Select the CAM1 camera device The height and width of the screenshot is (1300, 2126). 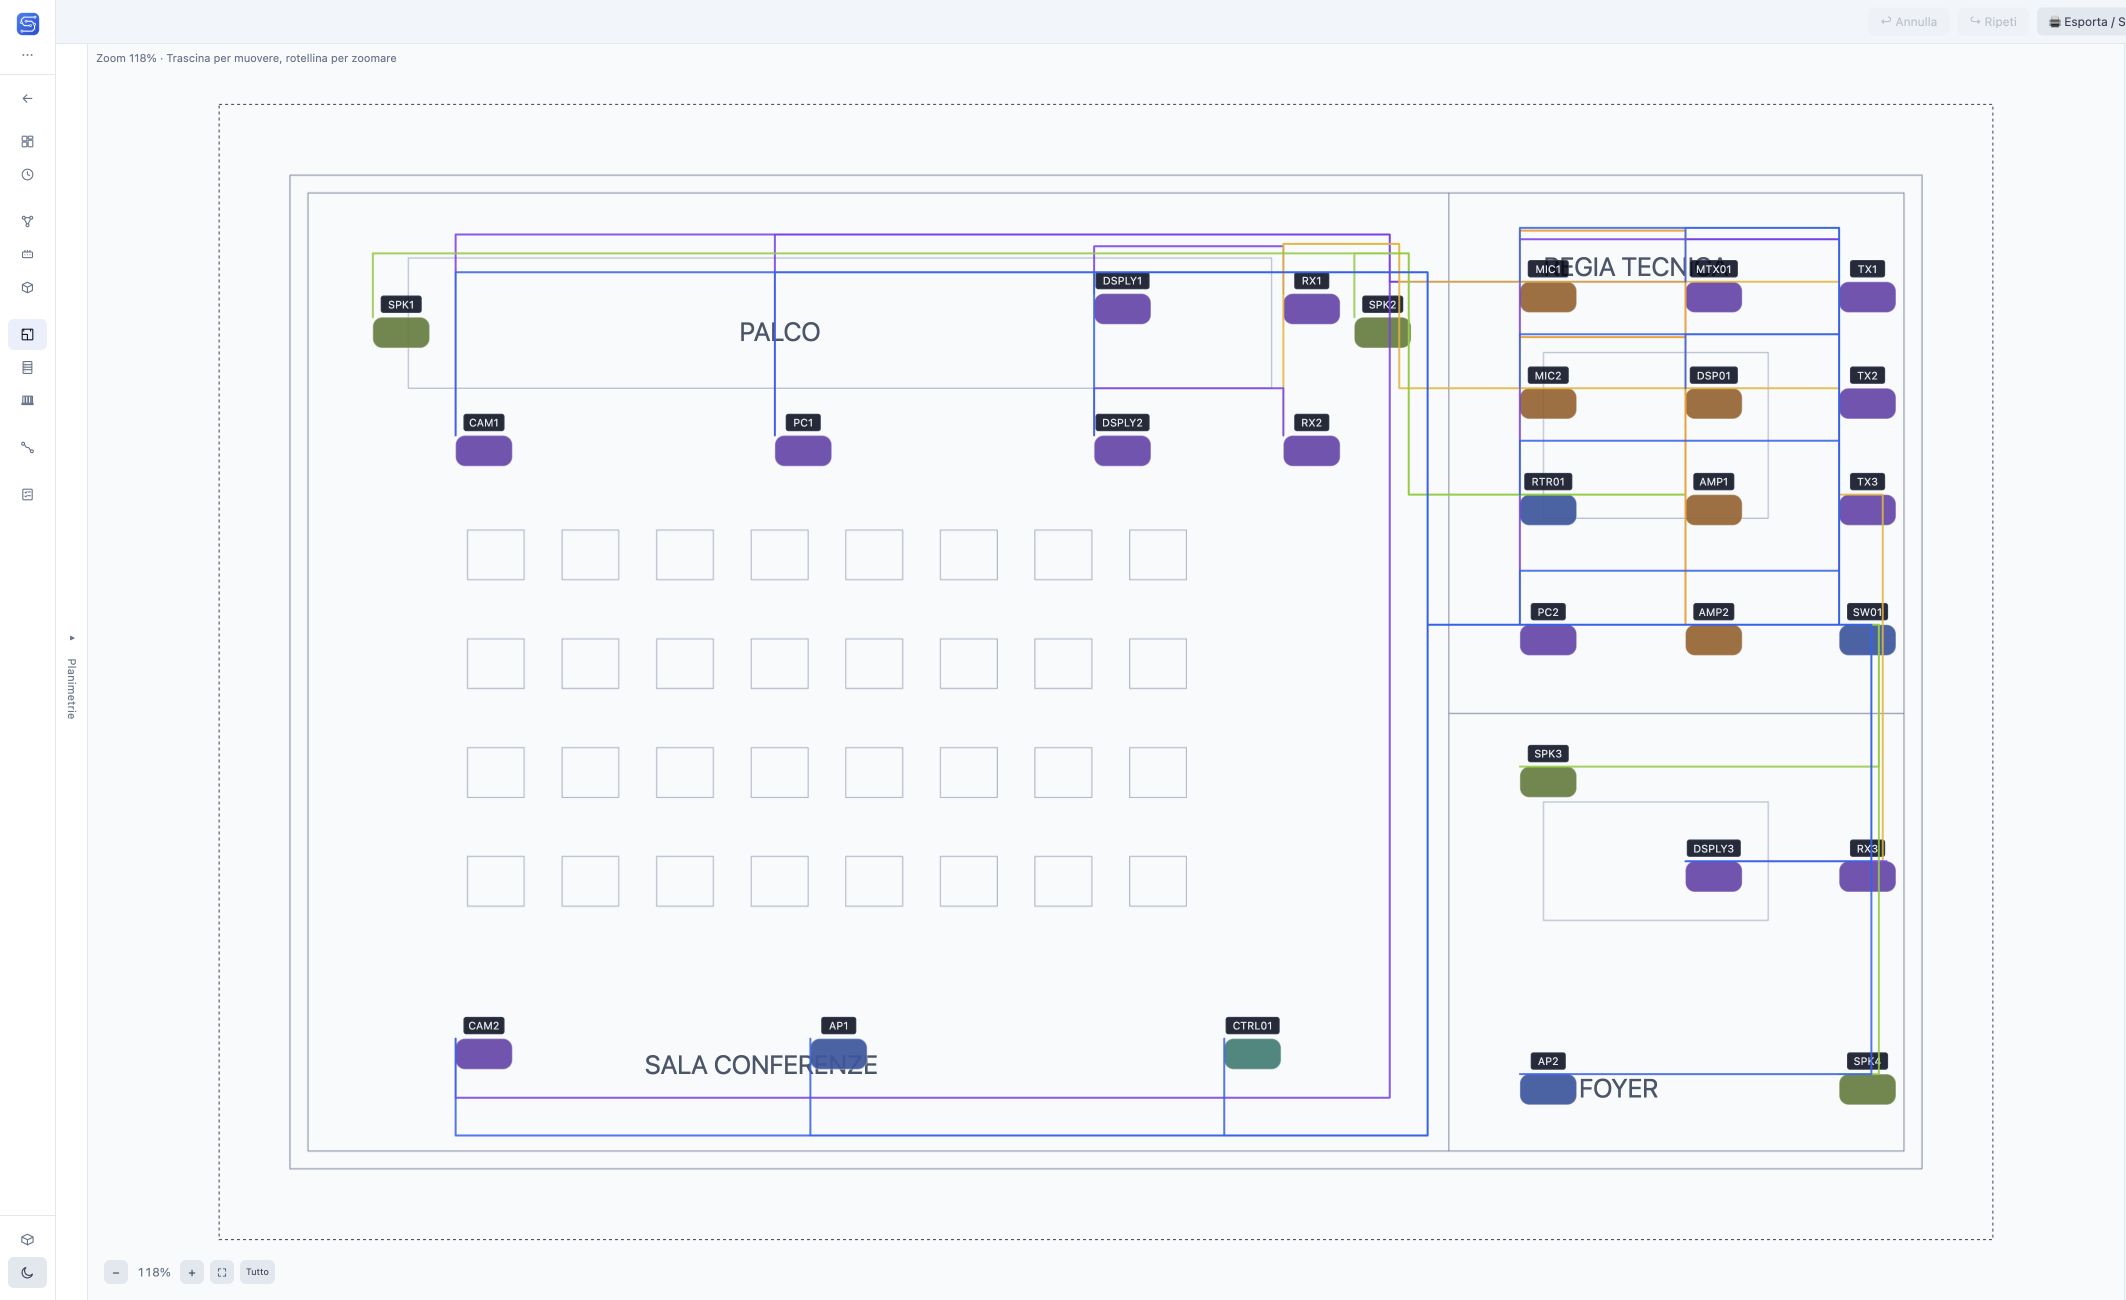click(484, 451)
